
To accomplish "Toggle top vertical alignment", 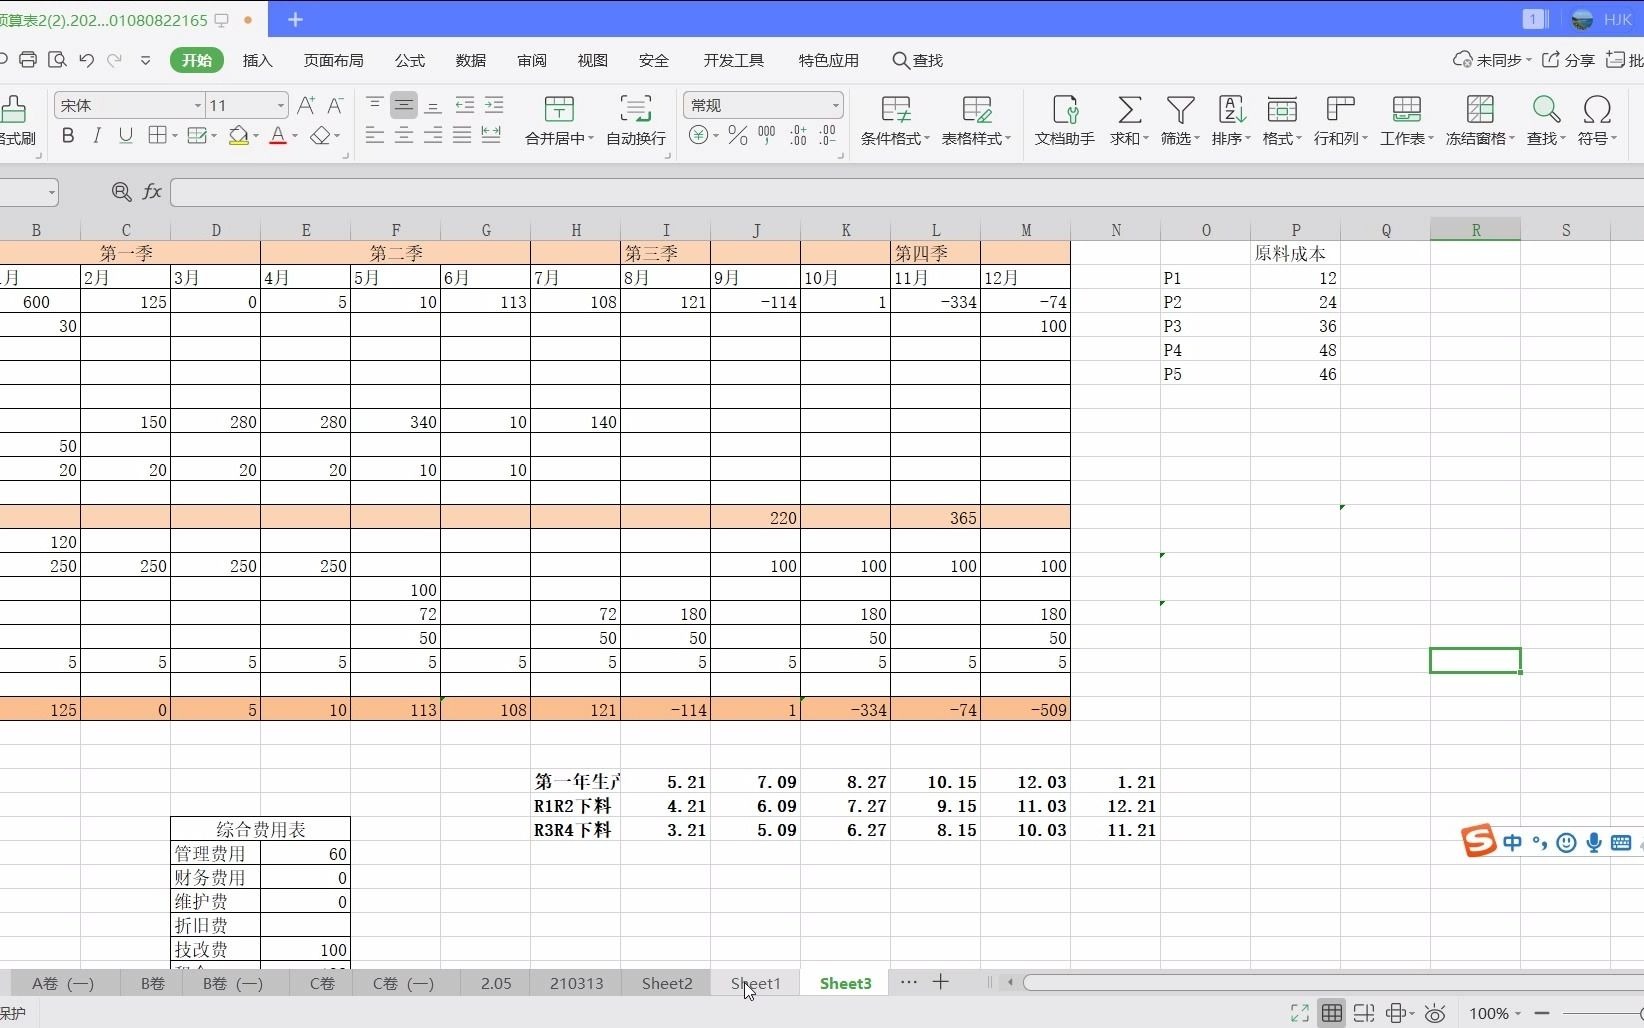I will [x=374, y=104].
